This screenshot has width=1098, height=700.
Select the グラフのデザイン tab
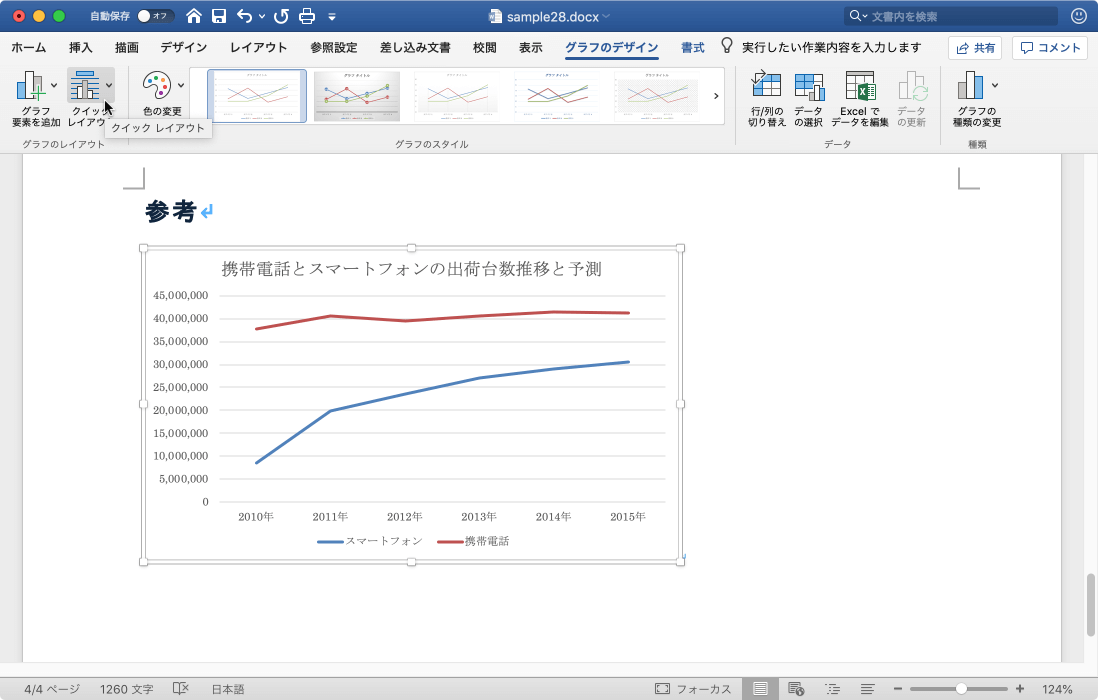[x=611, y=48]
